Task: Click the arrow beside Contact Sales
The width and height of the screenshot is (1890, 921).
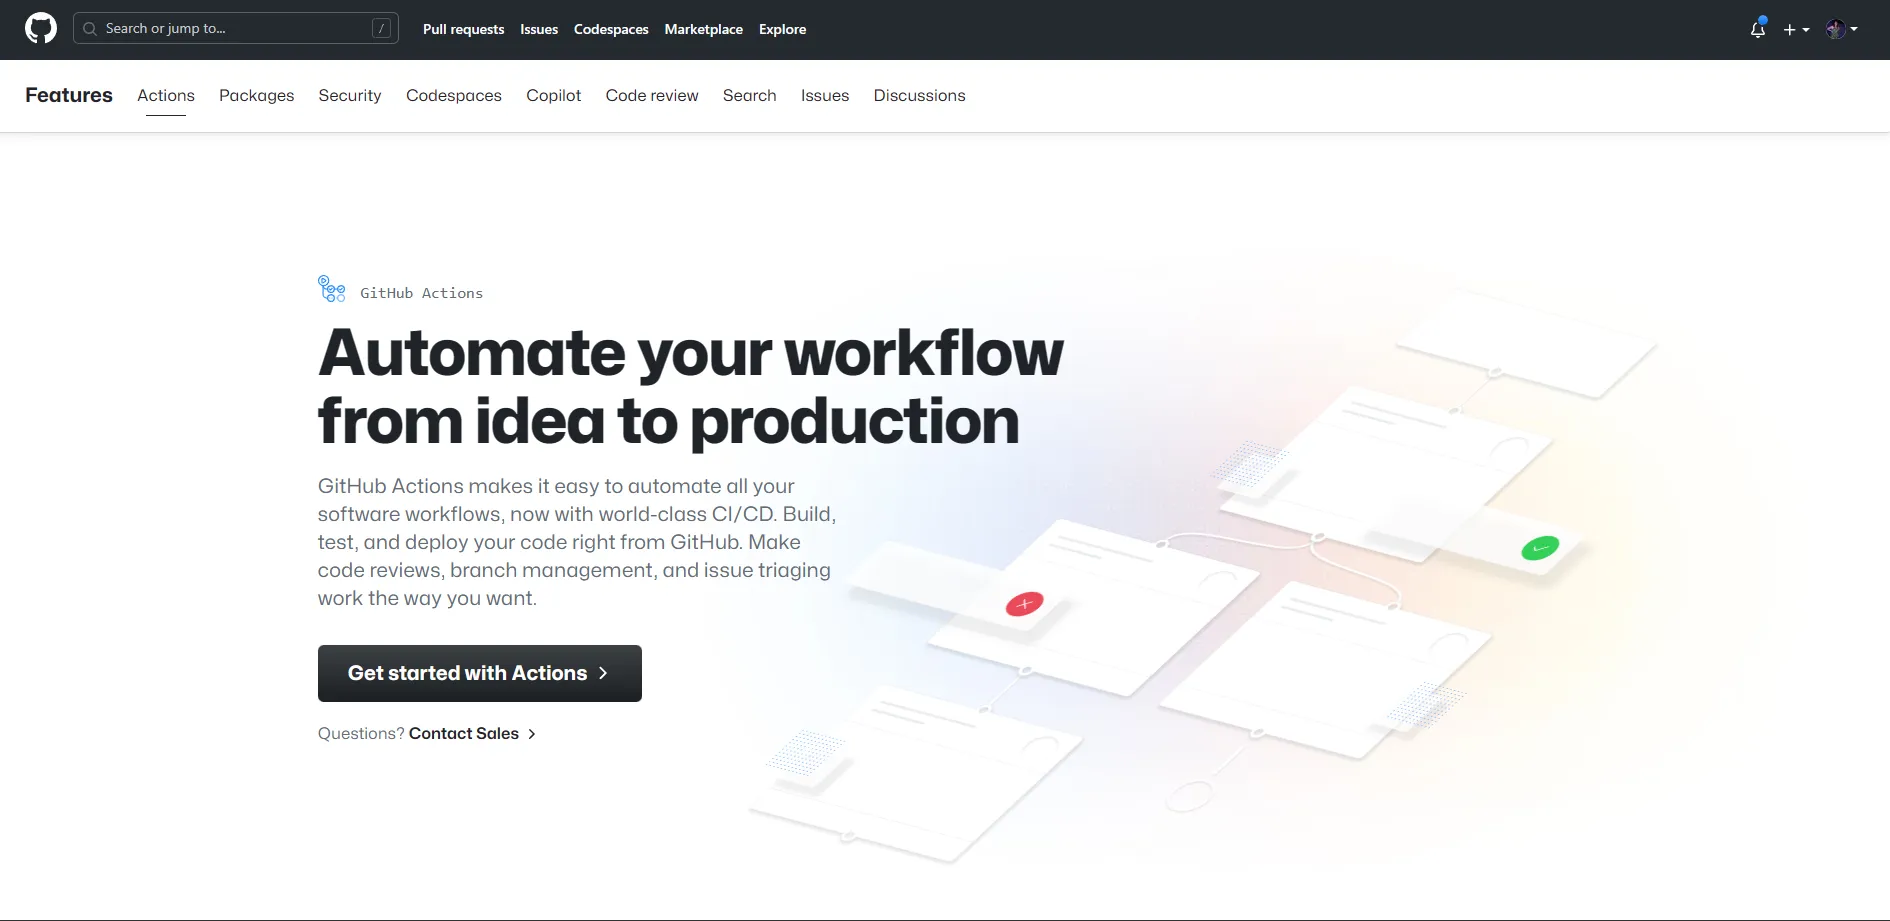Action: (x=532, y=734)
